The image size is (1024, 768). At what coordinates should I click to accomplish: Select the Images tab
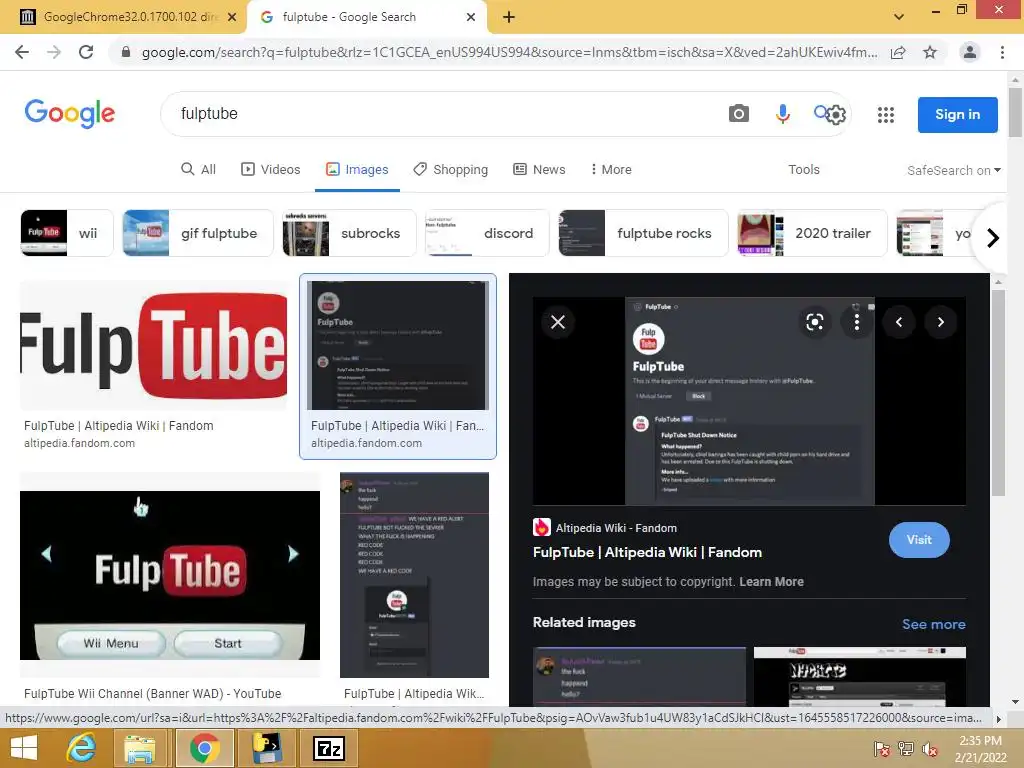click(357, 169)
